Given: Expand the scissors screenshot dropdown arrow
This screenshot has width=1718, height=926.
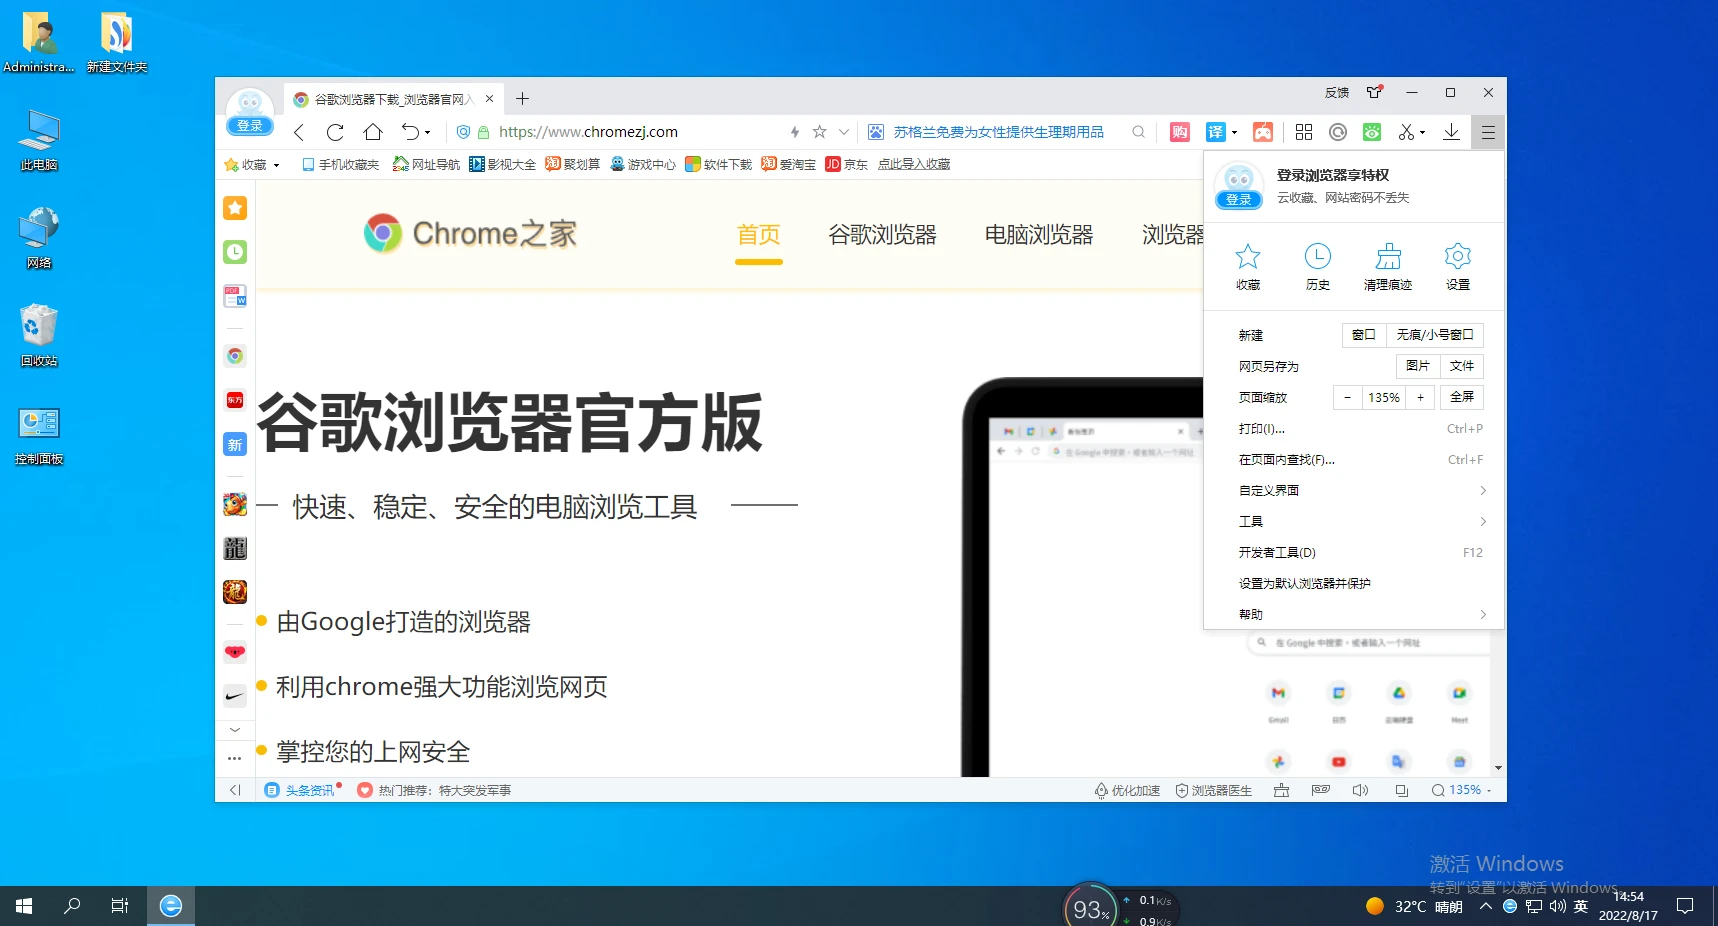Looking at the screenshot, I should click(x=1422, y=132).
